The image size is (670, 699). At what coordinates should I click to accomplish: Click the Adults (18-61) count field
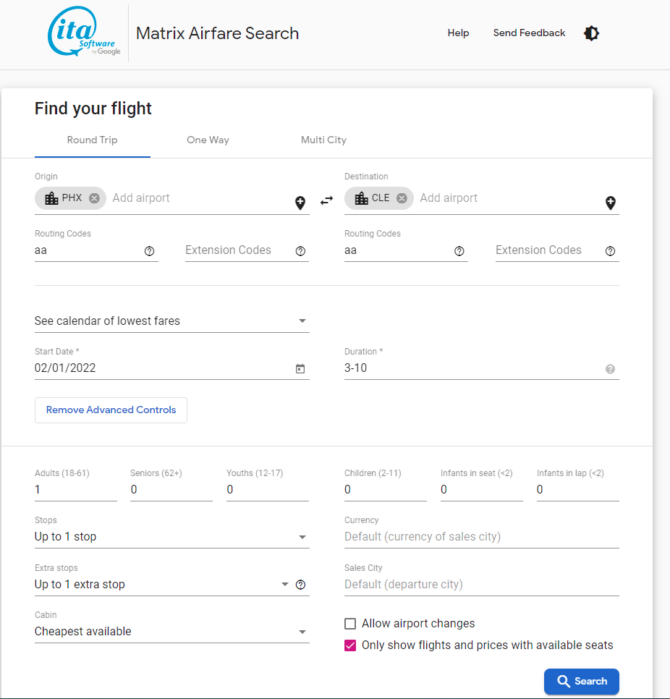76,489
